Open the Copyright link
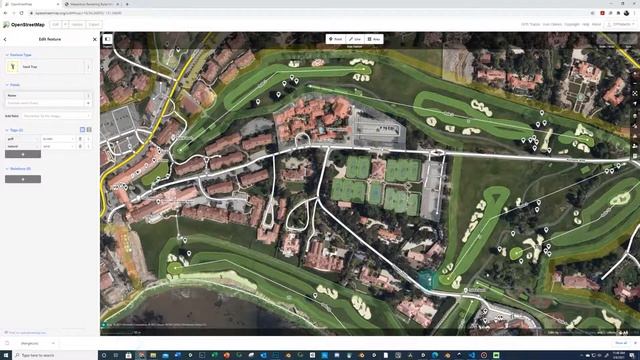Viewport: 640px width, 360px height. tap(572, 24)
